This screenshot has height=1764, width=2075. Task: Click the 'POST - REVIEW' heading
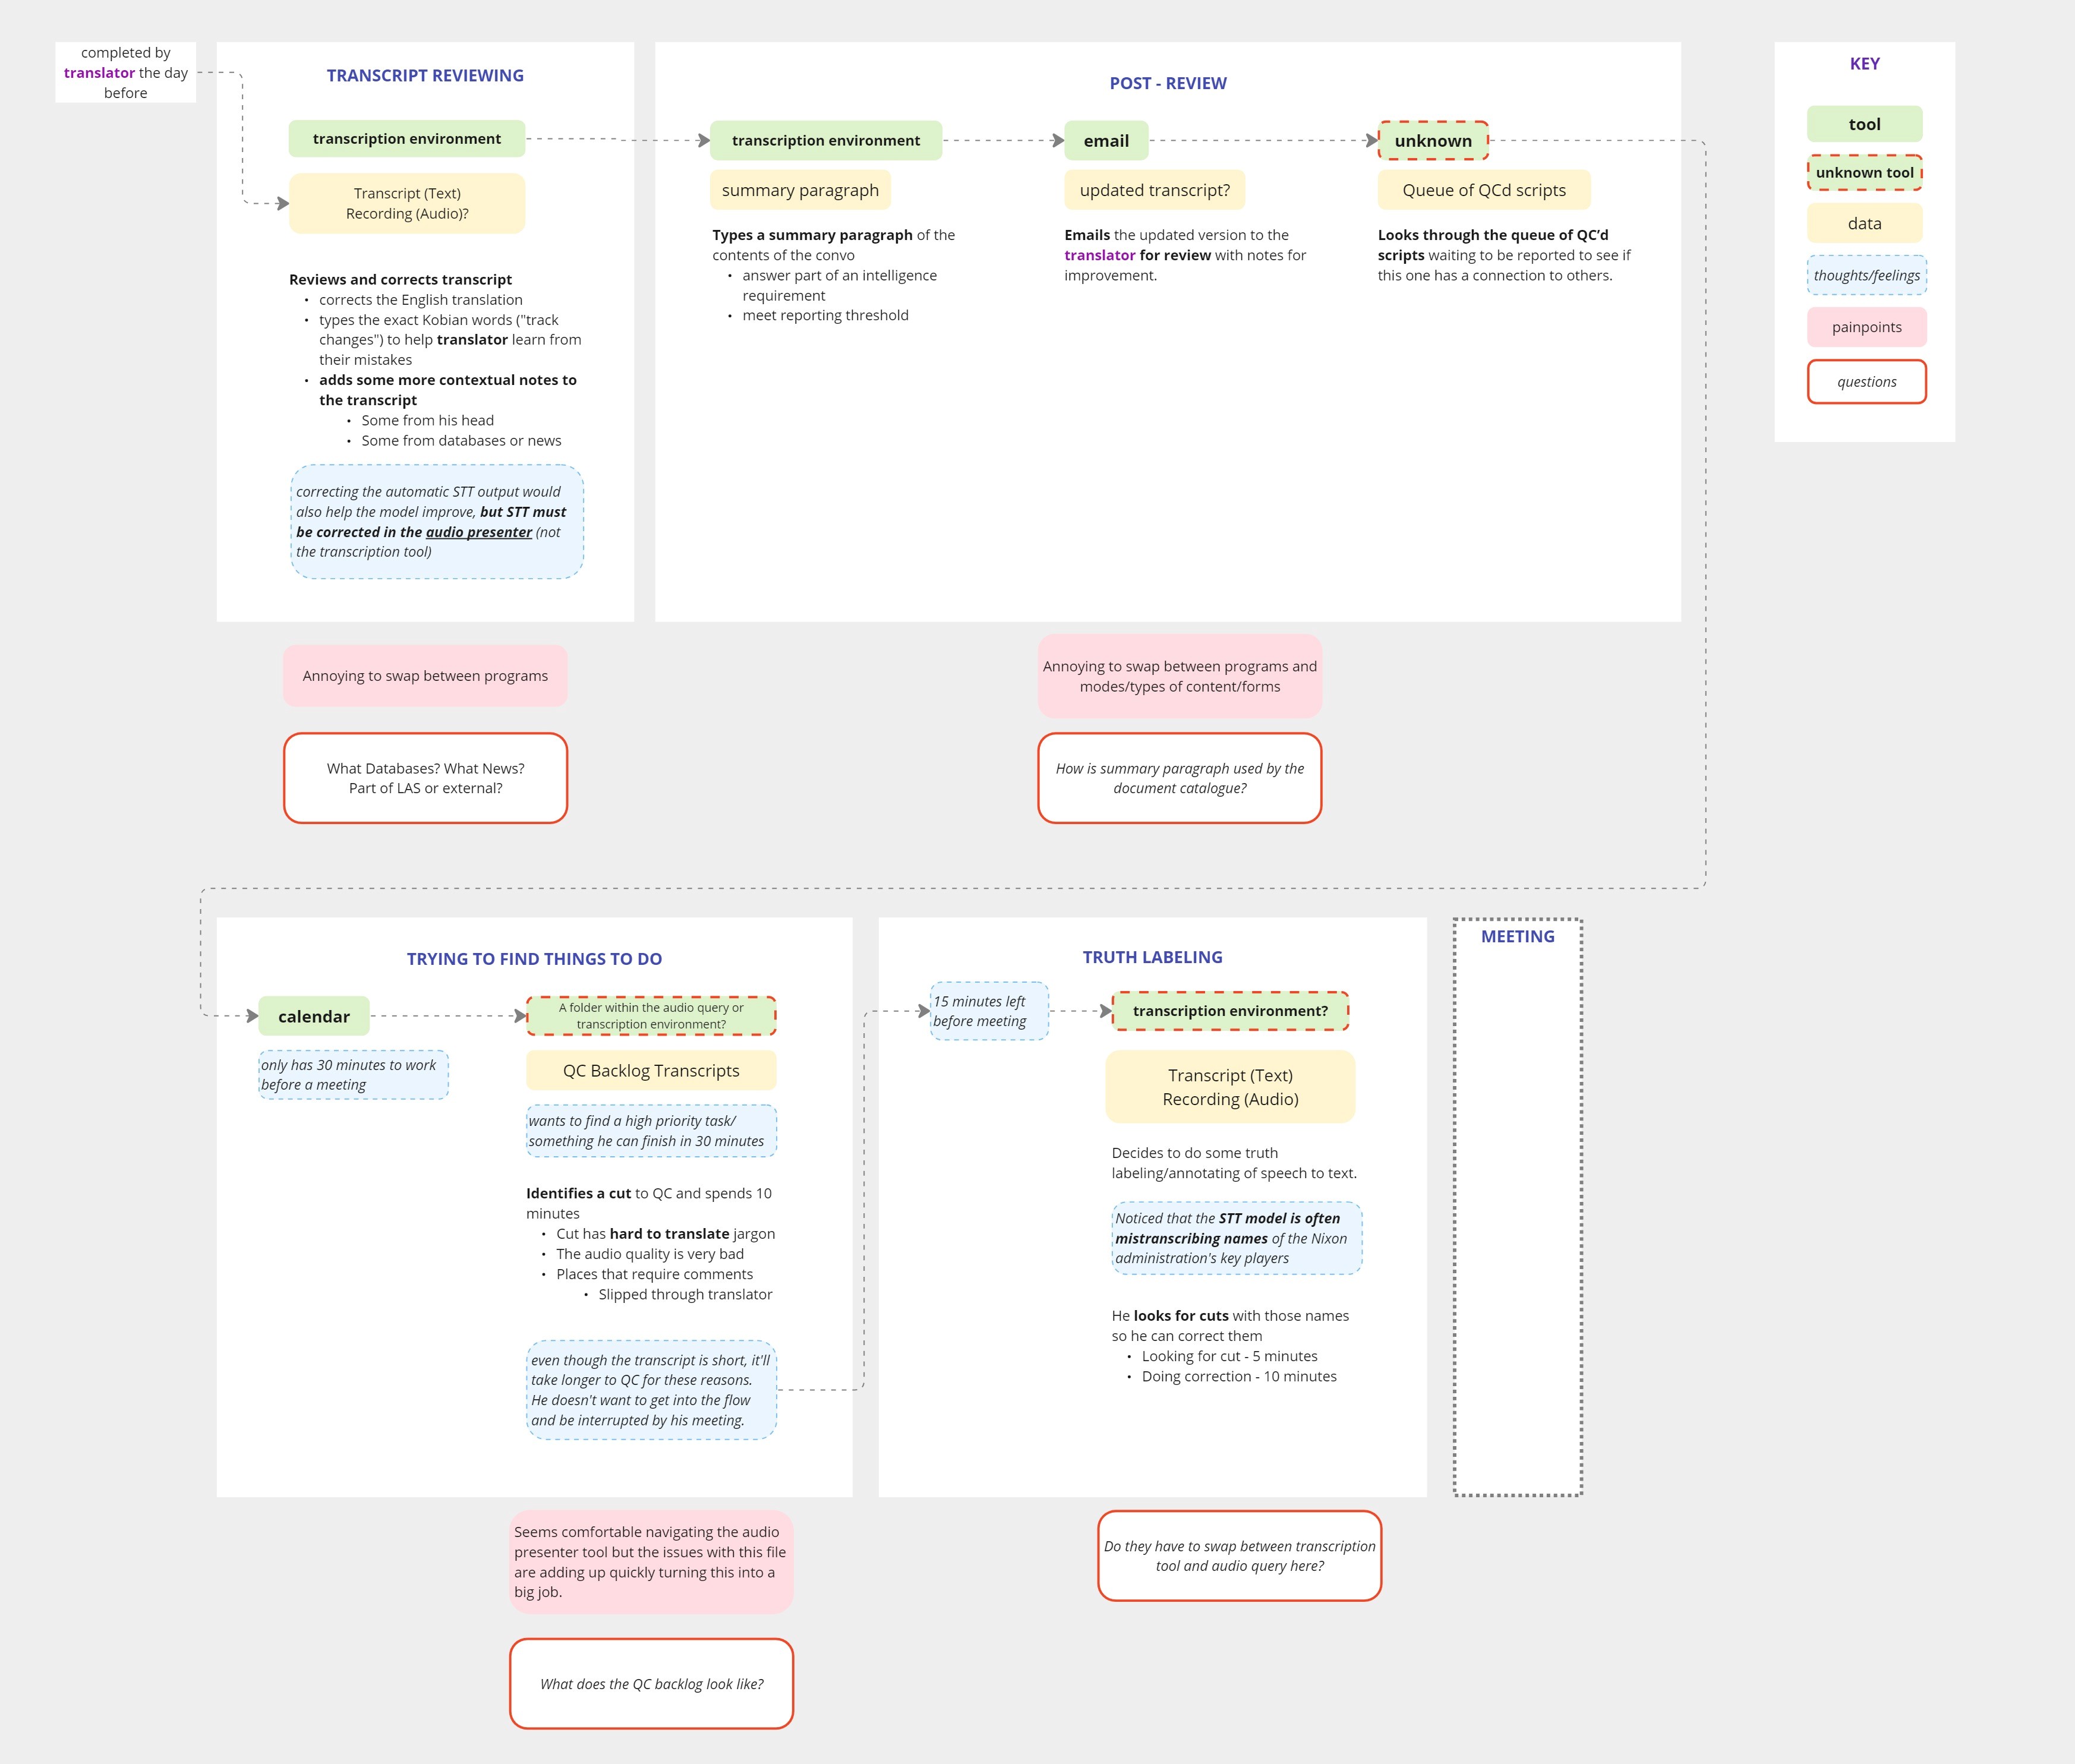pyautogui.click(x=1167, y=83)
